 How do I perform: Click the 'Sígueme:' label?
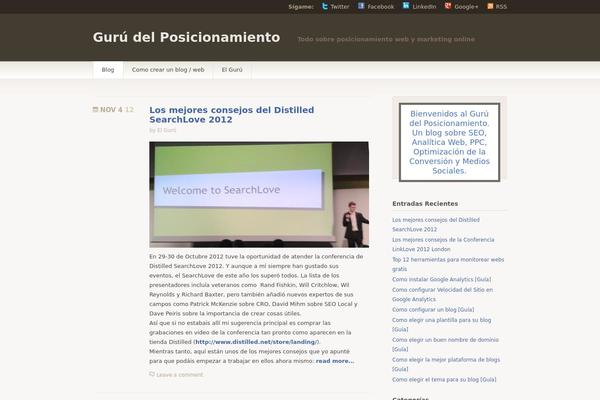tap(301, 7)
